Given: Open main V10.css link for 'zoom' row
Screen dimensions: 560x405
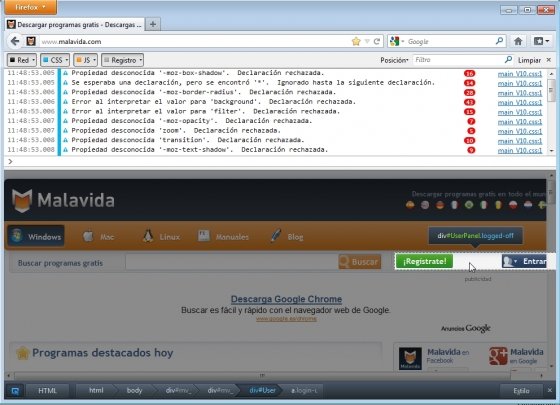Looking at the screenshot, I should coord(520,131).
